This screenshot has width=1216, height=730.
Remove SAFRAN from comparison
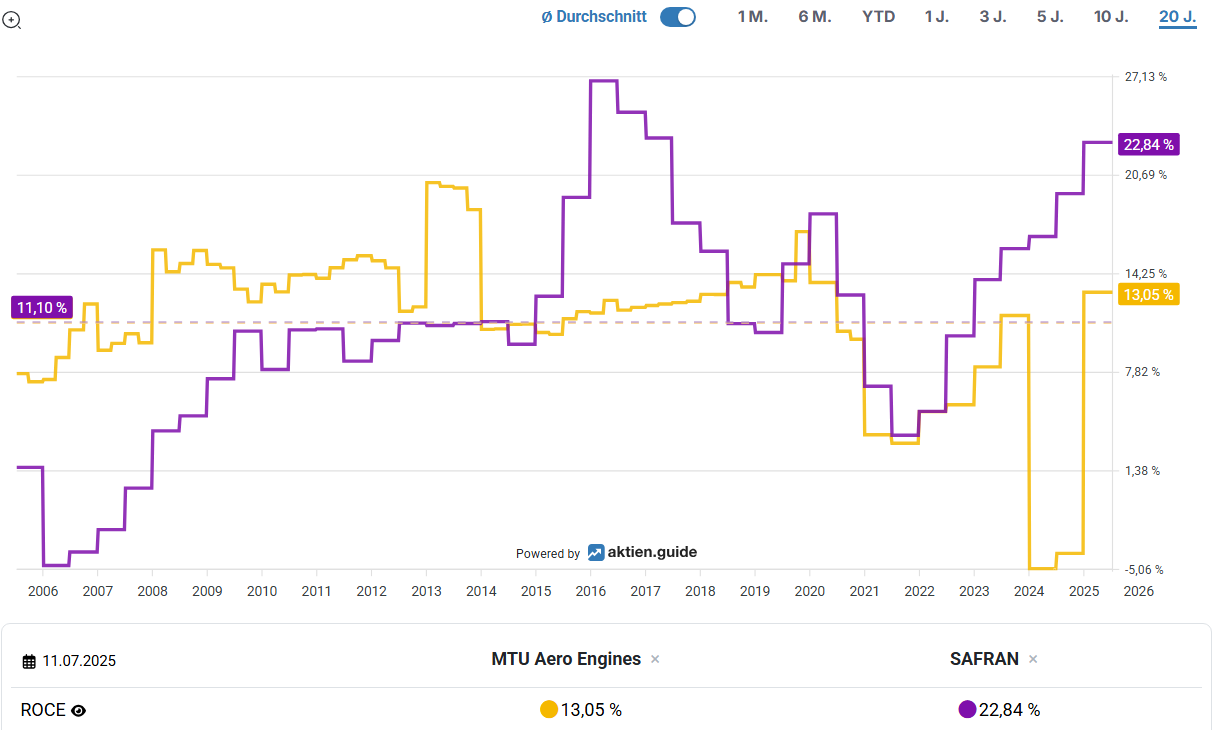pos(1033,659)
